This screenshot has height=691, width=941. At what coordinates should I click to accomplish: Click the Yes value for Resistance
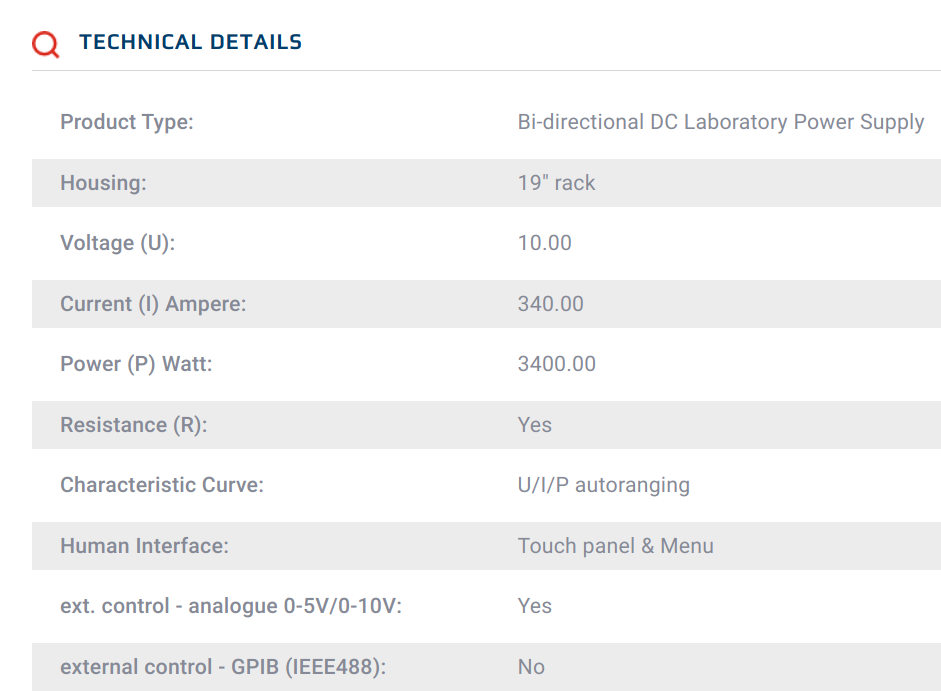534,425
